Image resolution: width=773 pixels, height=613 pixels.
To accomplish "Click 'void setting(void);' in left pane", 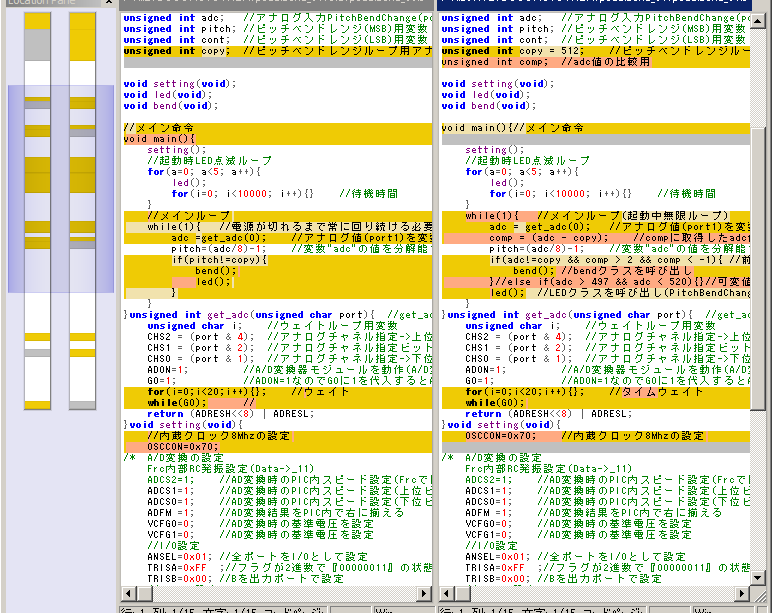I will [x=179, y=84].
